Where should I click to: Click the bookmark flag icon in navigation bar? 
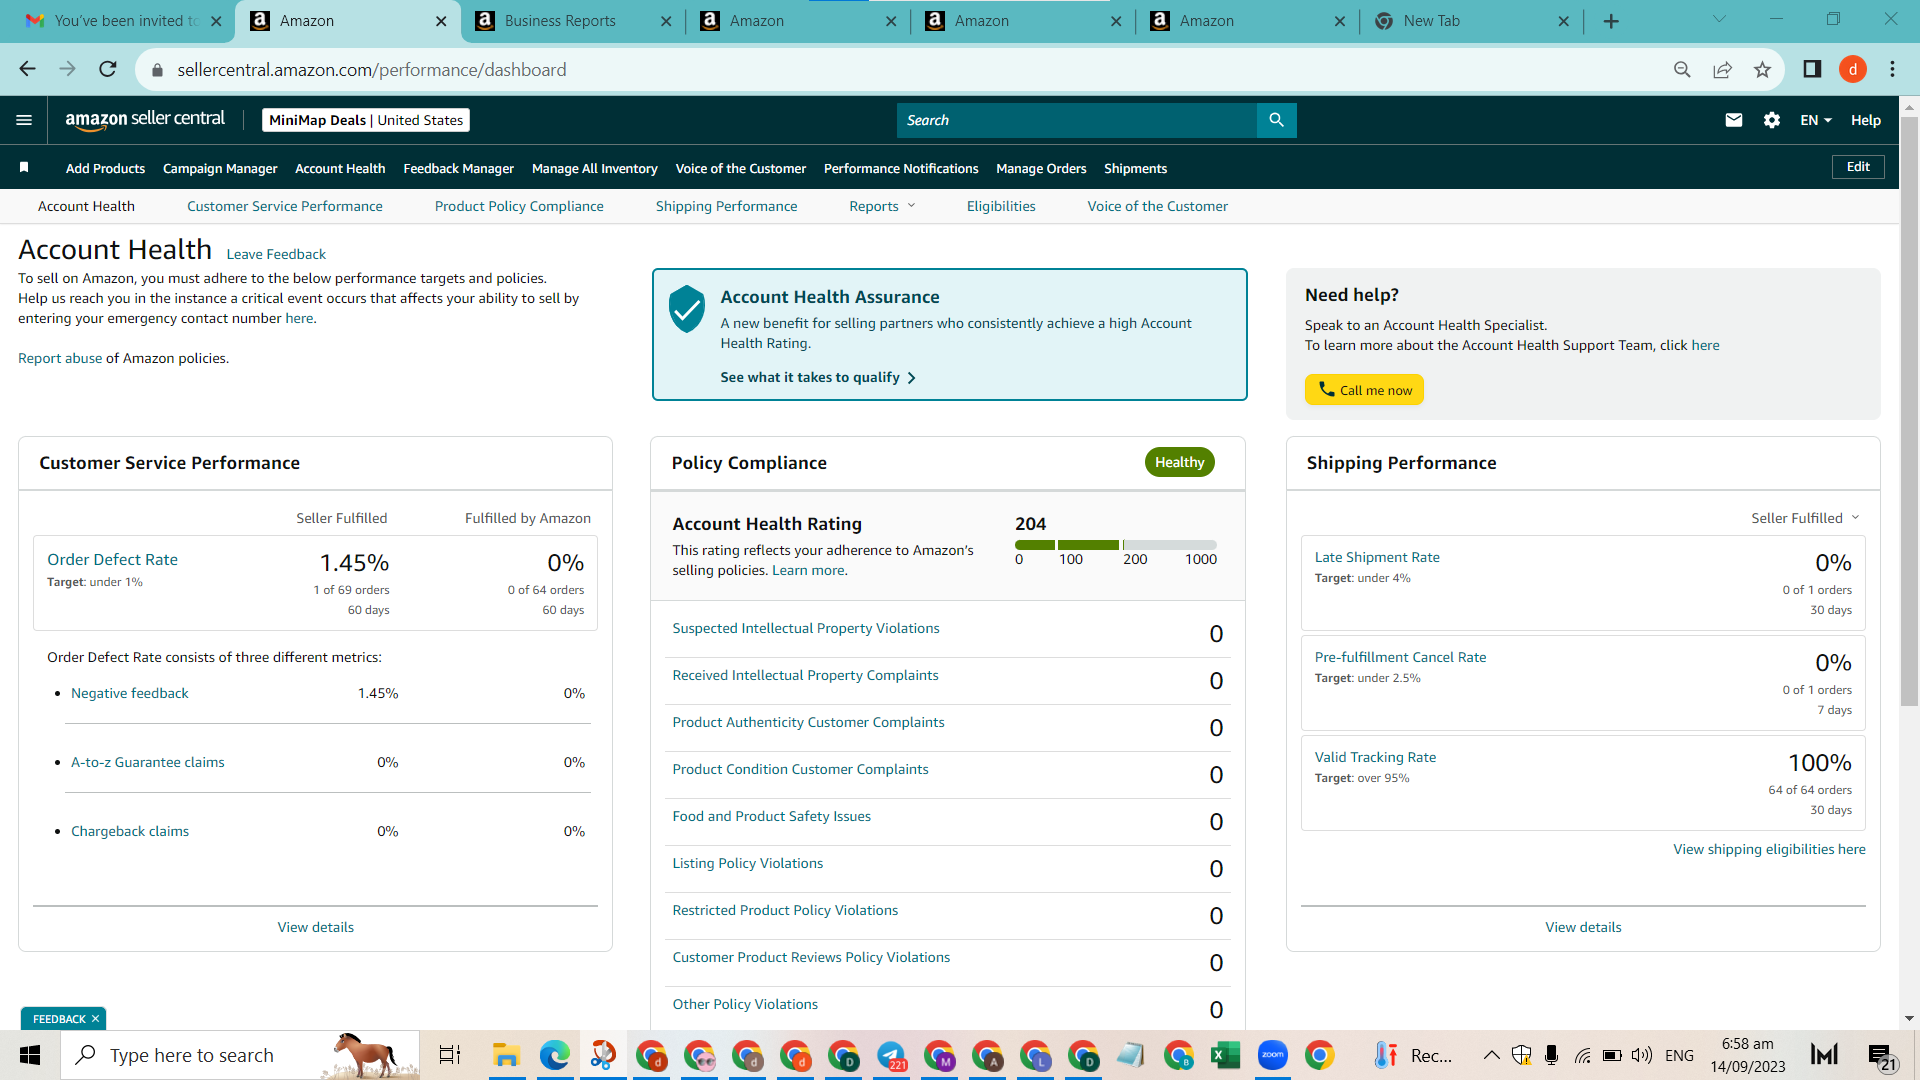point(24,168)
